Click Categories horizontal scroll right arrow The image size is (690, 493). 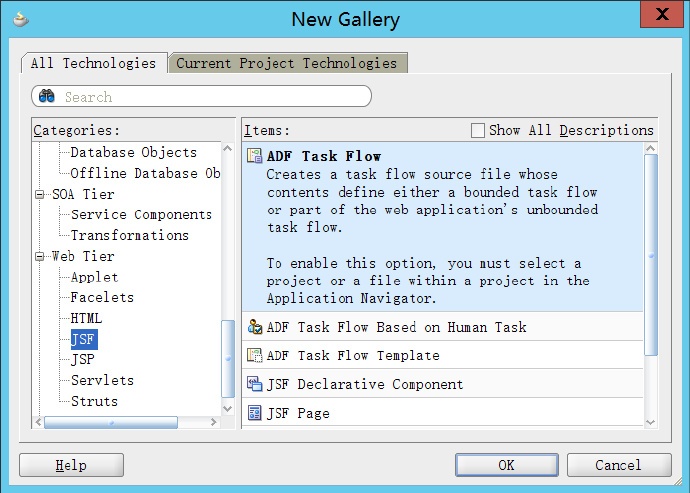pos(214,423)
